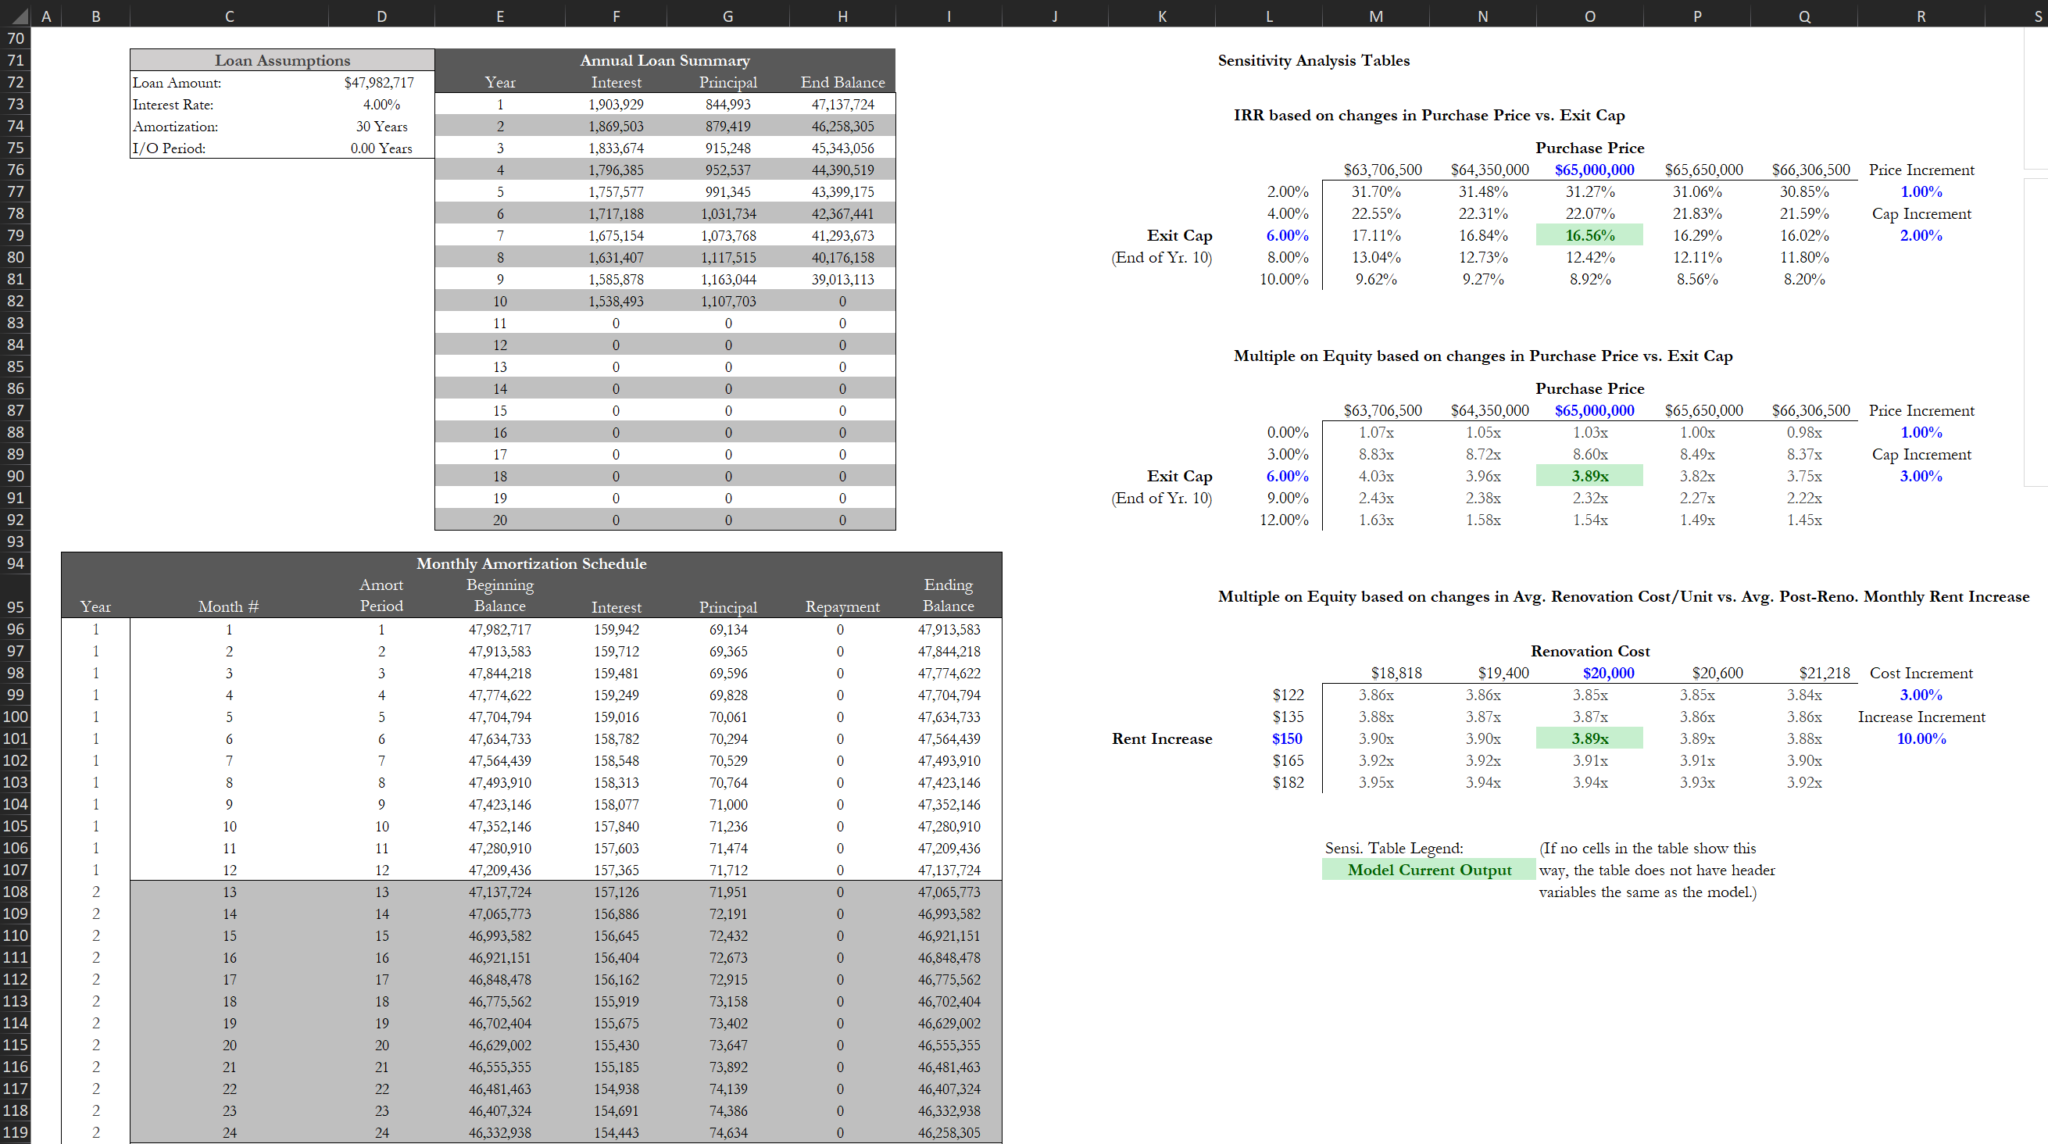Screen dimensions: 2048x1144
Task: Click Rent Increase $182 row label
Action: click(1288, 783)
